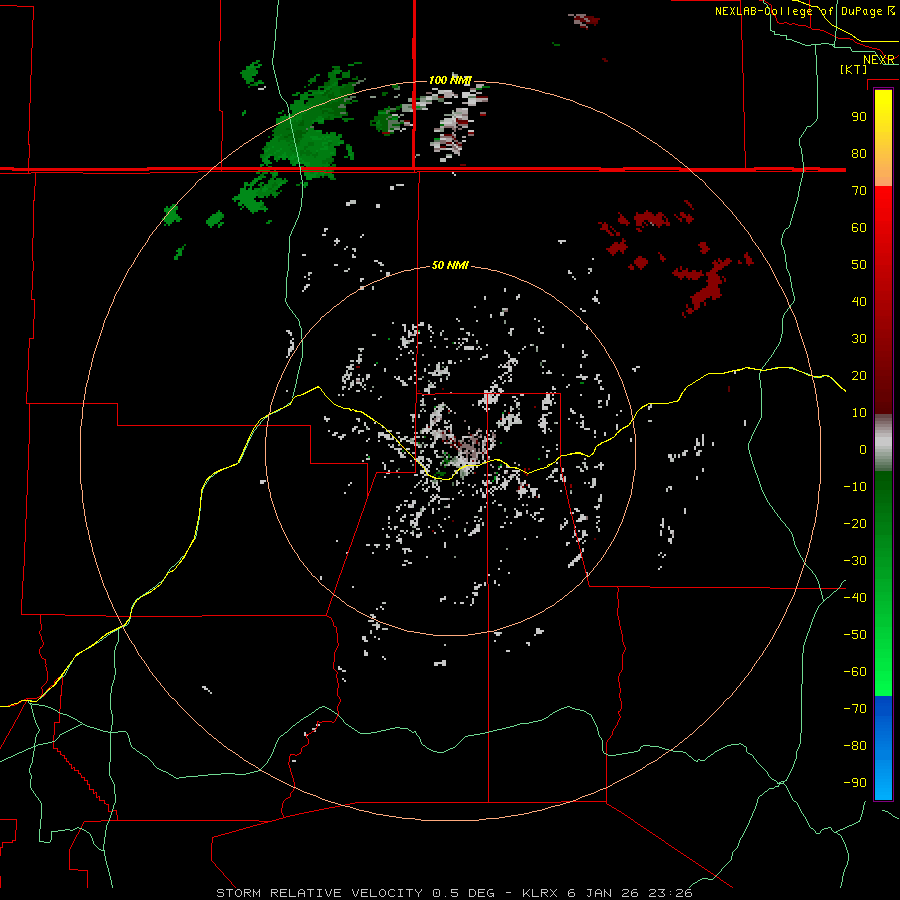Click the "6 JAN 26" date text
Viewport: 900px width, 900px height.
point(604,893)
